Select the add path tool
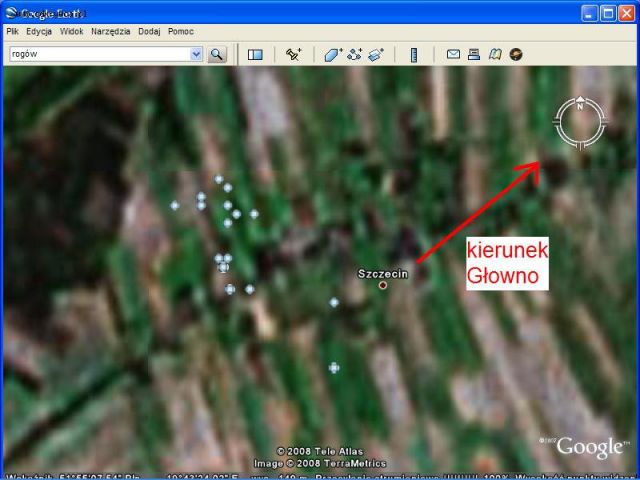 pos(355,54)
